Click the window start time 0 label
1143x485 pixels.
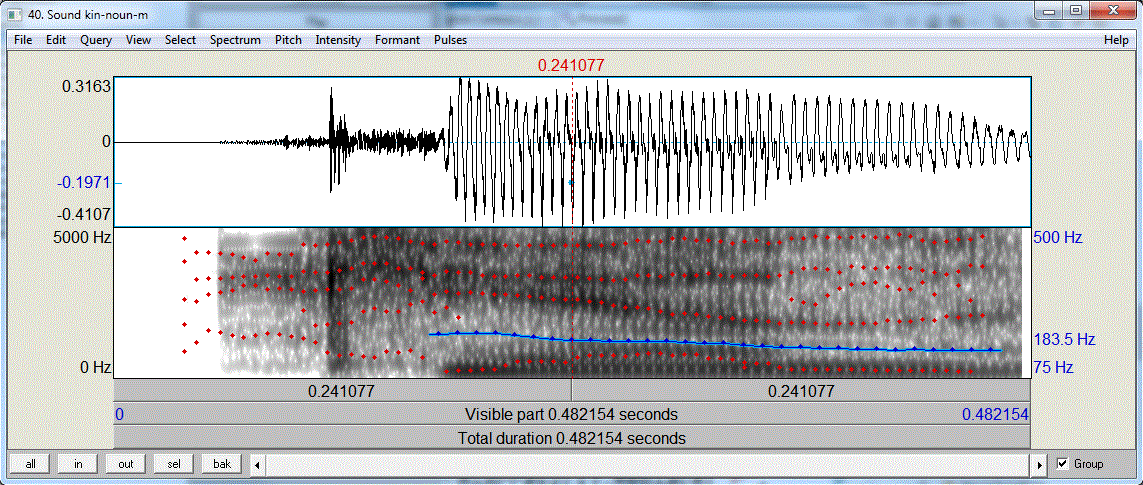coord(120,414)
